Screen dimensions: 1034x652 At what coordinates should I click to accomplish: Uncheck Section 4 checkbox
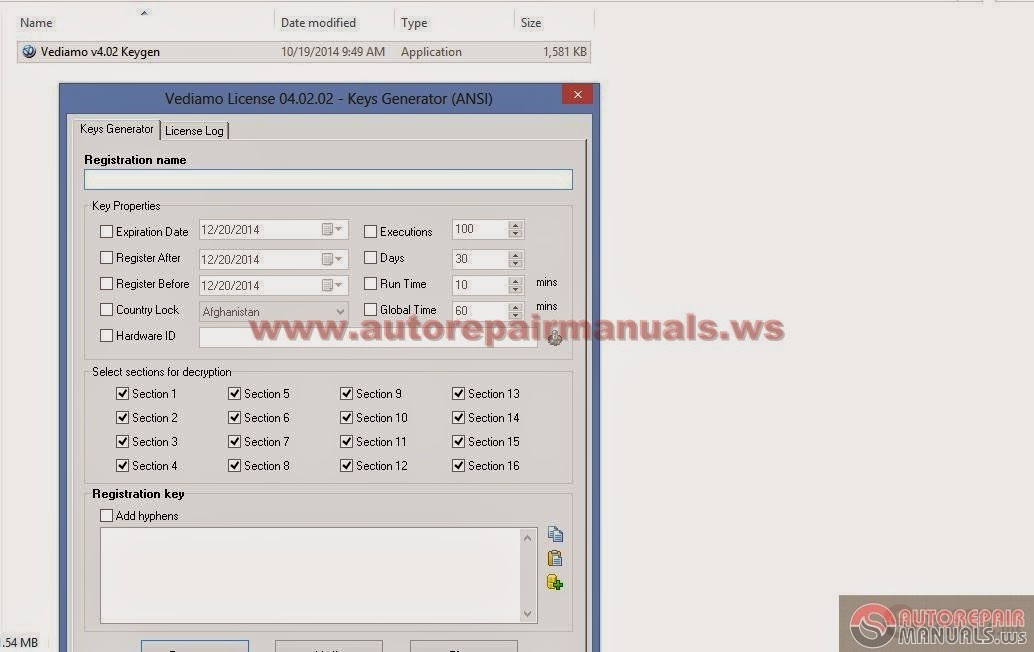click(x=122, y=465)
